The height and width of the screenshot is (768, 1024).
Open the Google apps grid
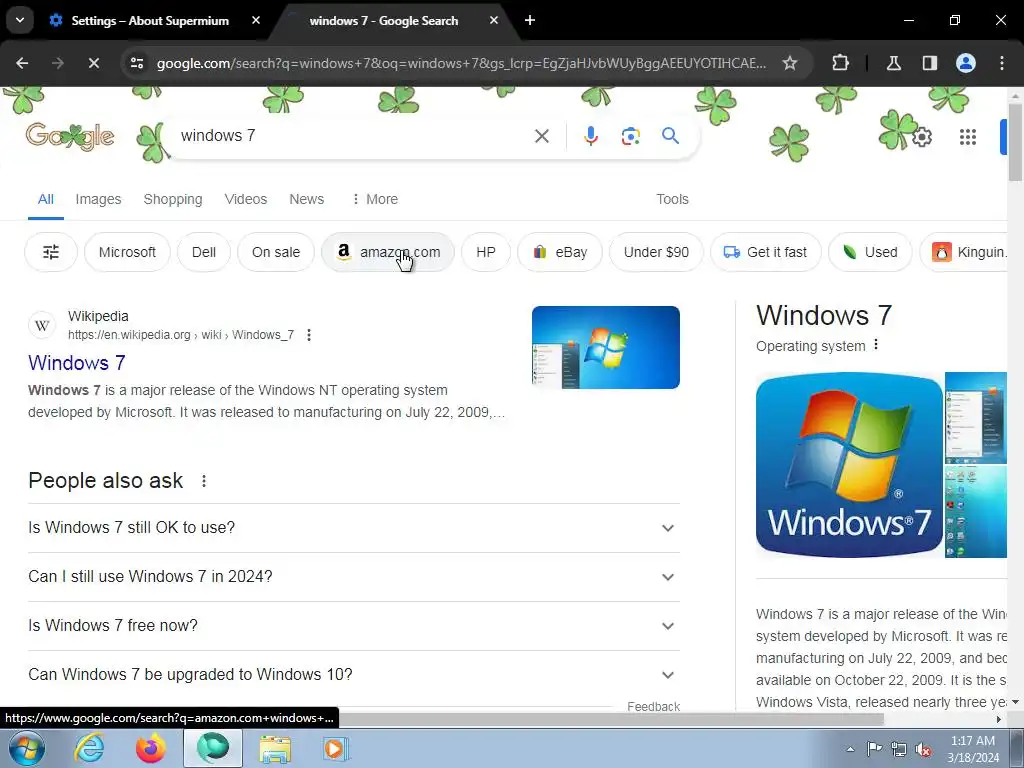967,137
